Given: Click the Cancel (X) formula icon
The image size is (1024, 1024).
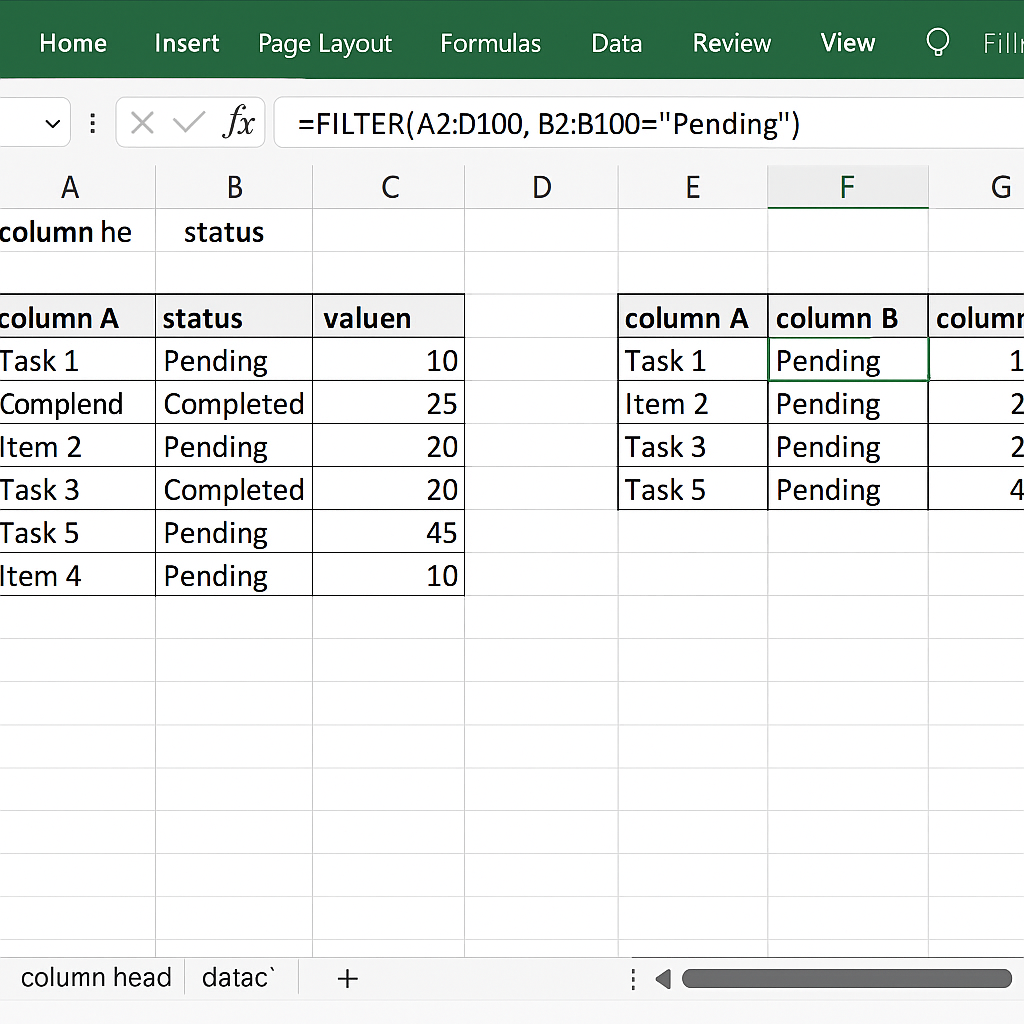Looking at the screenshot, I should click(142, 123).
